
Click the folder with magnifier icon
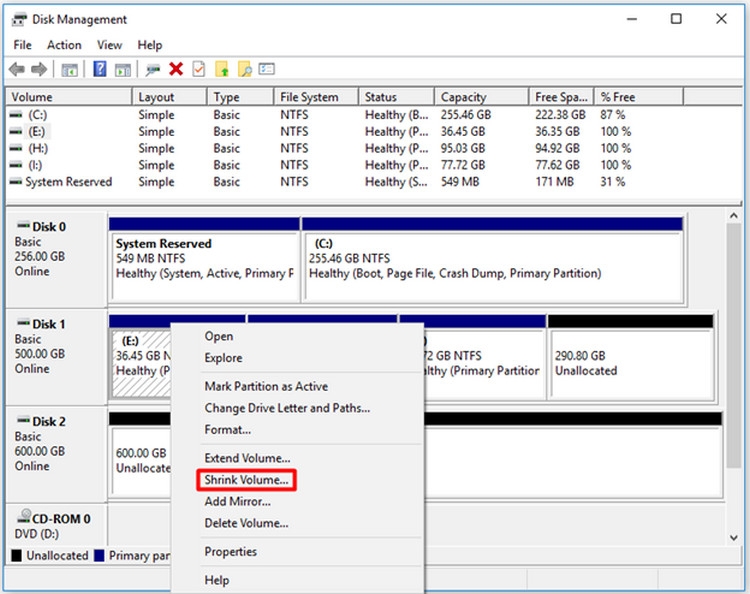(244, 69)
